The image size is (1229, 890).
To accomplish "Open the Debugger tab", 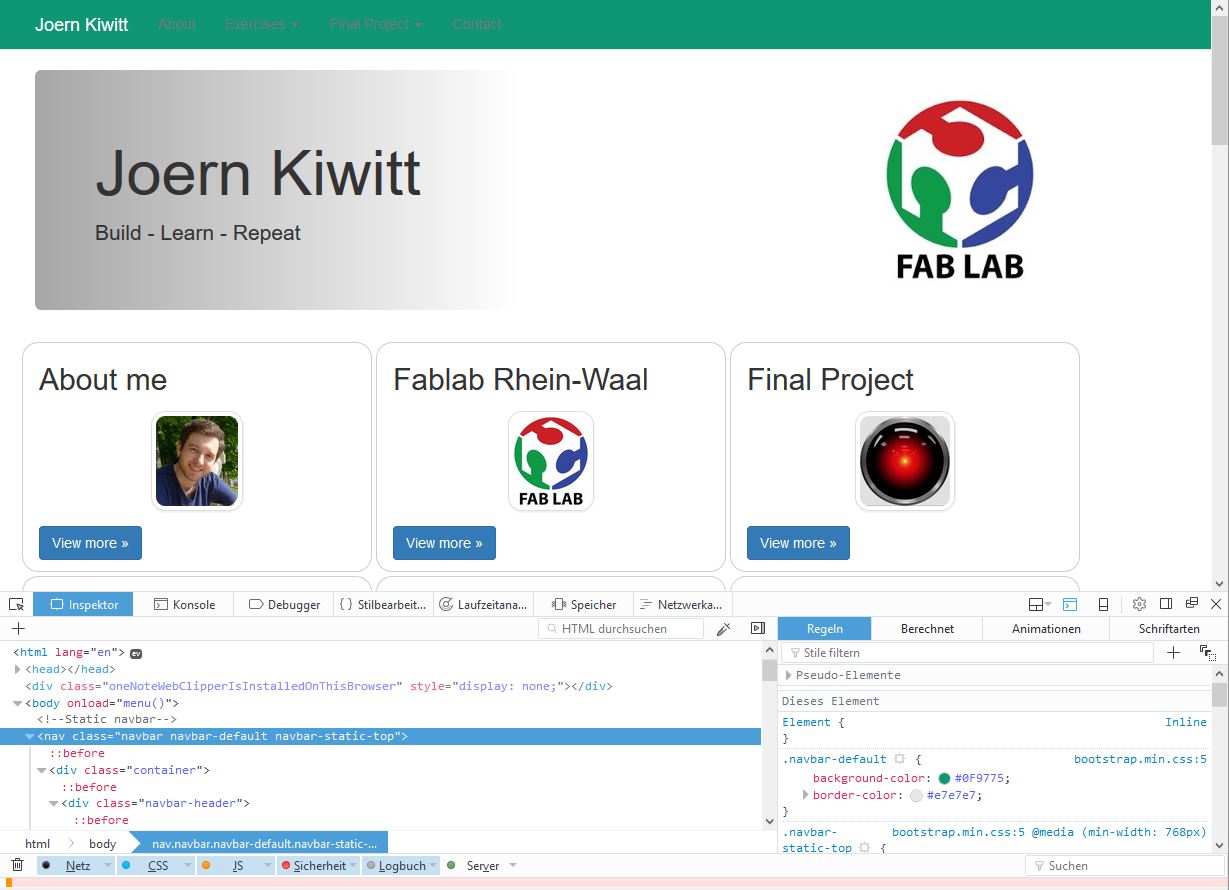I will coord(284,604).
